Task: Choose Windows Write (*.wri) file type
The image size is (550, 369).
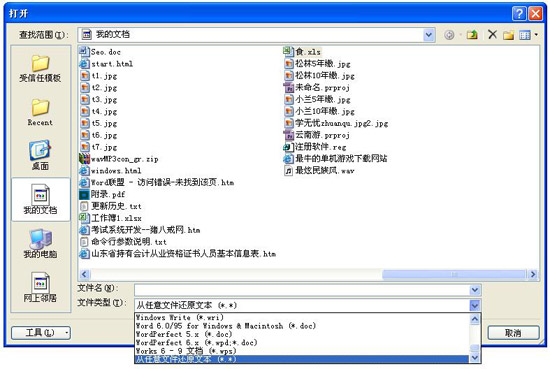Action: (180, 317)
